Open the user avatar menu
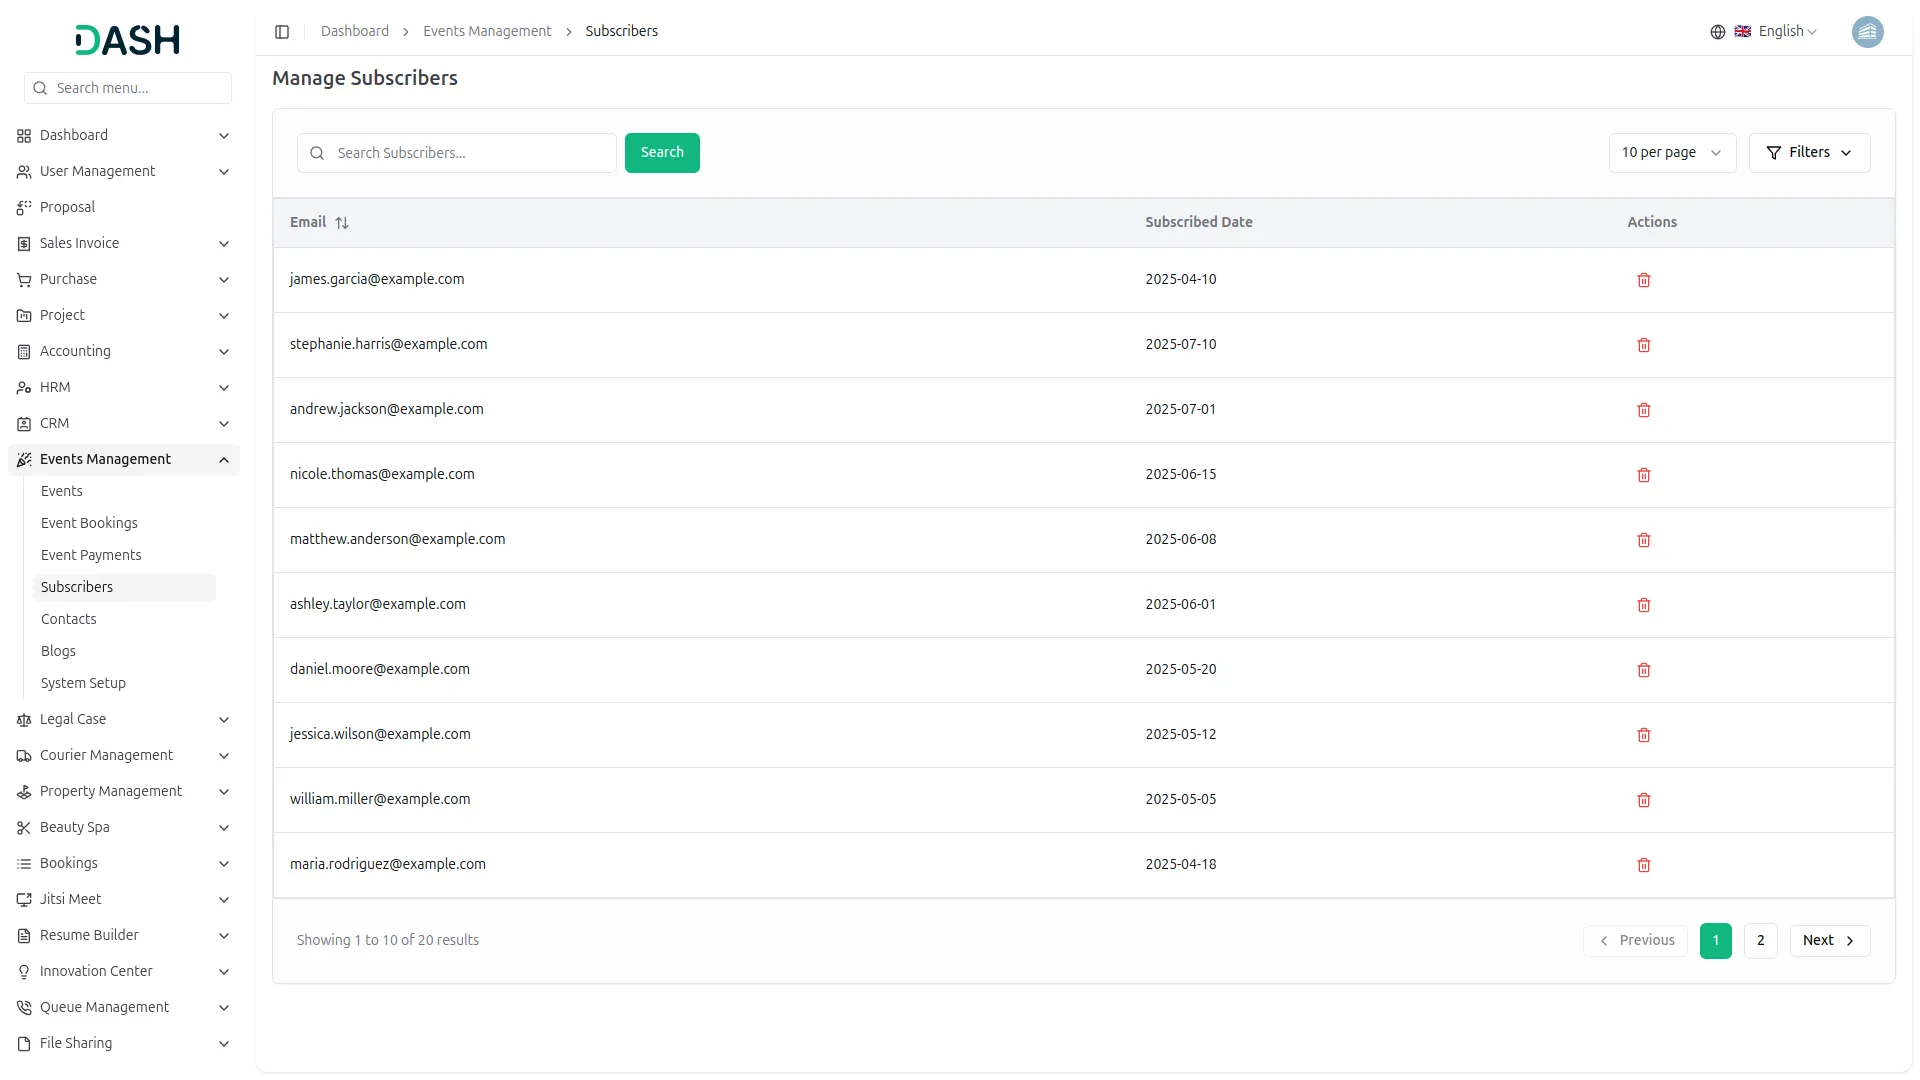This screenshot has height=1080, width=1920. (x=1866, y=32)
